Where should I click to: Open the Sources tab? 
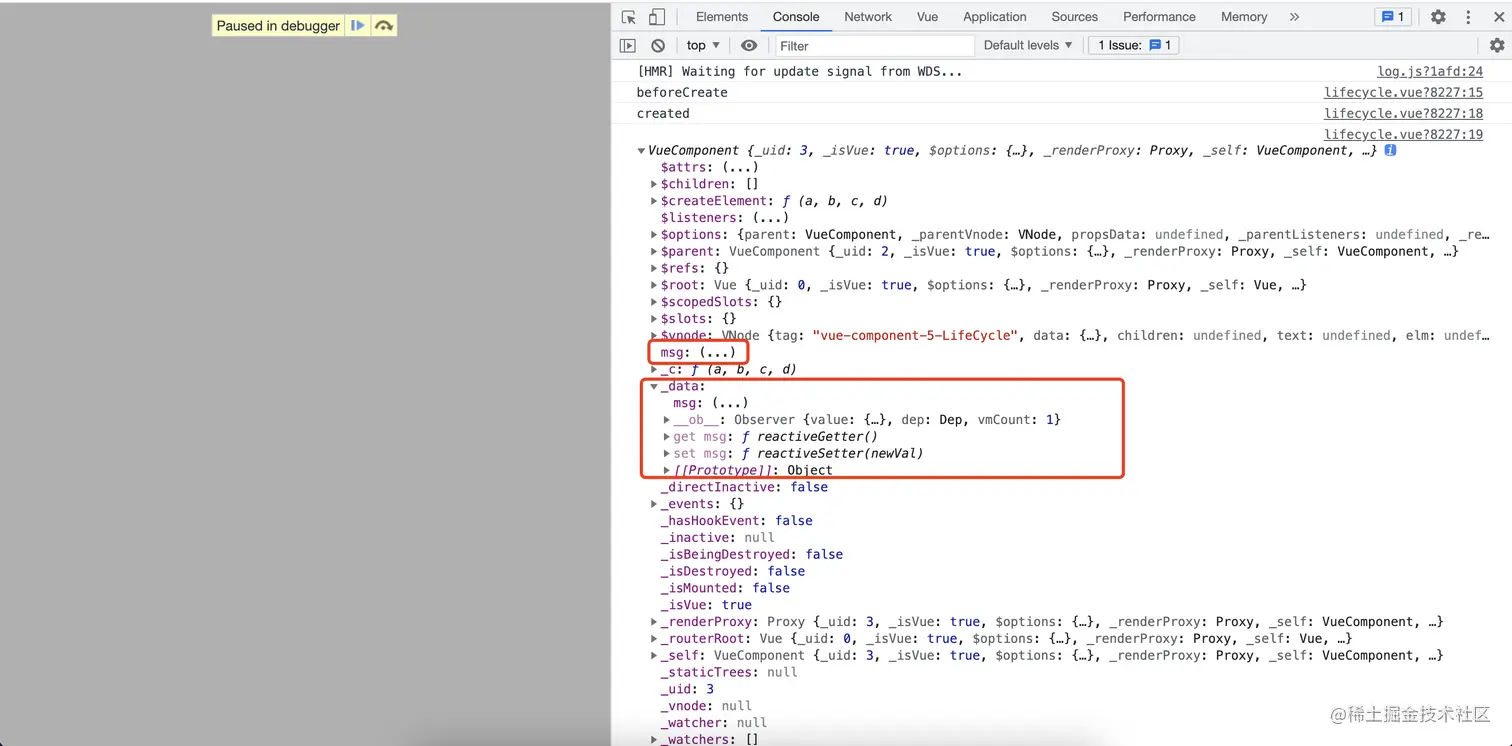1075,17
